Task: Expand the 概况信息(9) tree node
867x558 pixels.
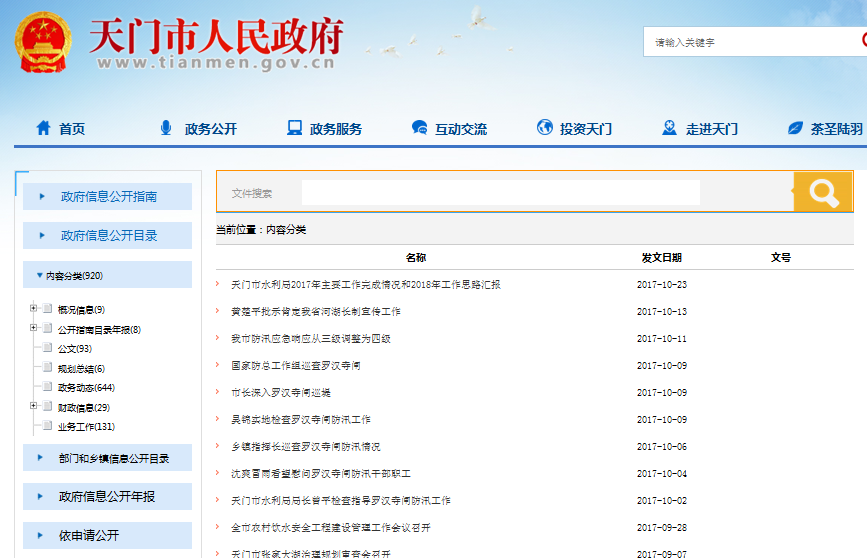Action: (34, 309)
